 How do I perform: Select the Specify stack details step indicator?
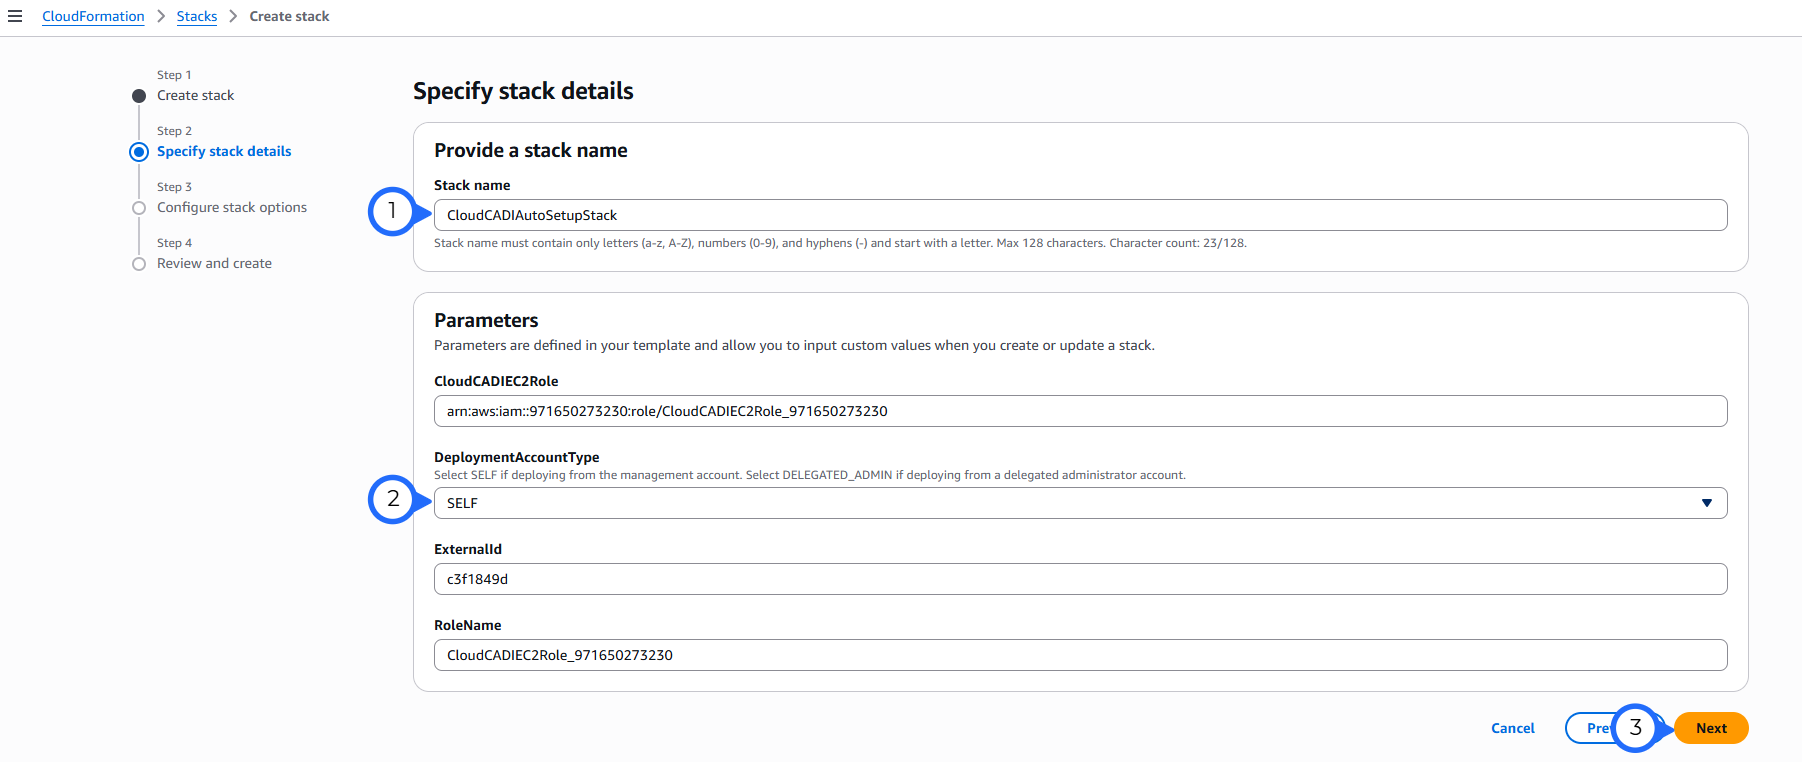(139, 152)
